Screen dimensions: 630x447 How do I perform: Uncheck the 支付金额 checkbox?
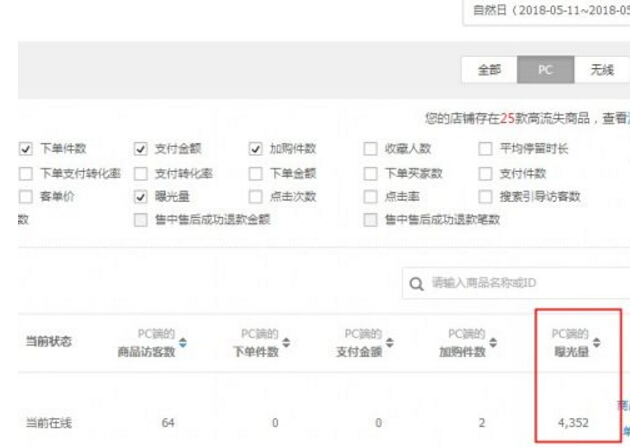140,149
